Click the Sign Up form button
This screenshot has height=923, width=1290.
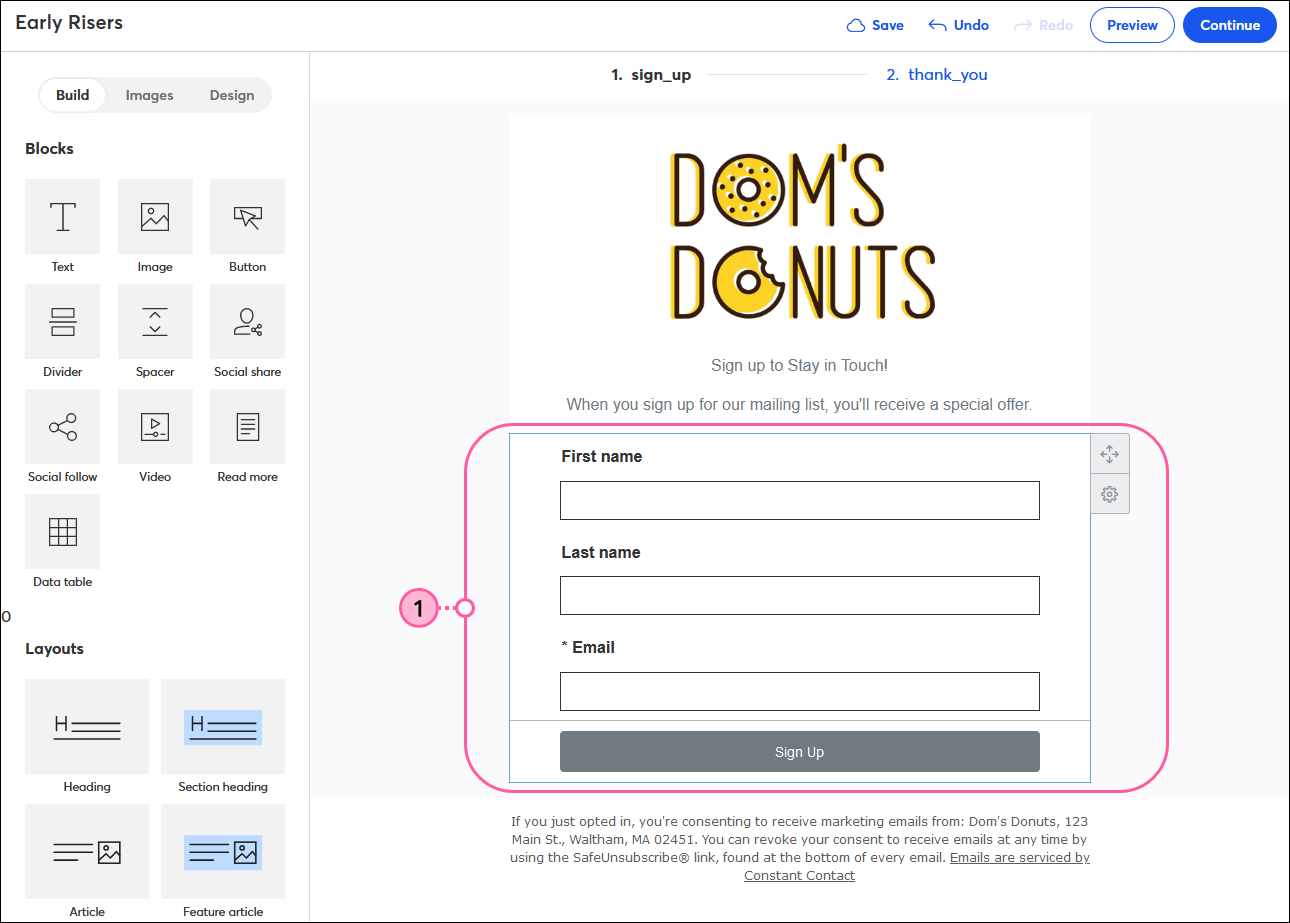(800, 752)
